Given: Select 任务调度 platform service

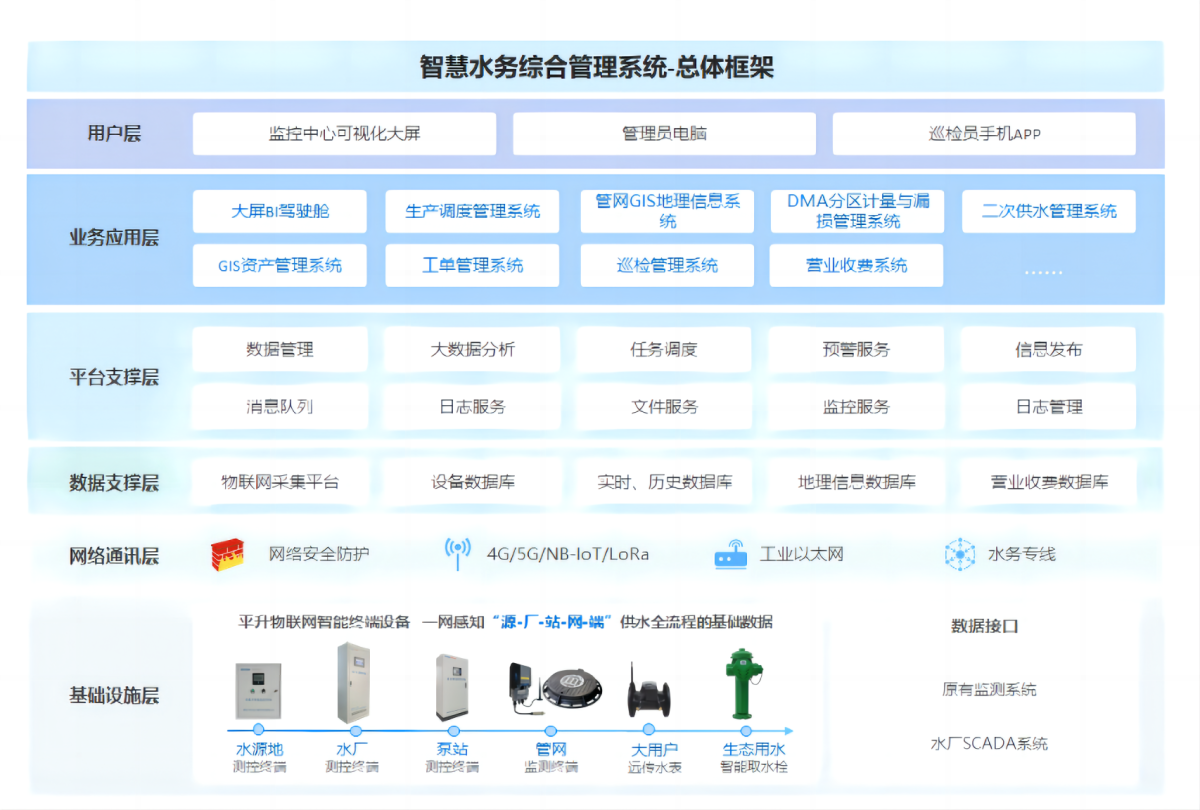Looking at the screenshot, I should click(664, 349).
